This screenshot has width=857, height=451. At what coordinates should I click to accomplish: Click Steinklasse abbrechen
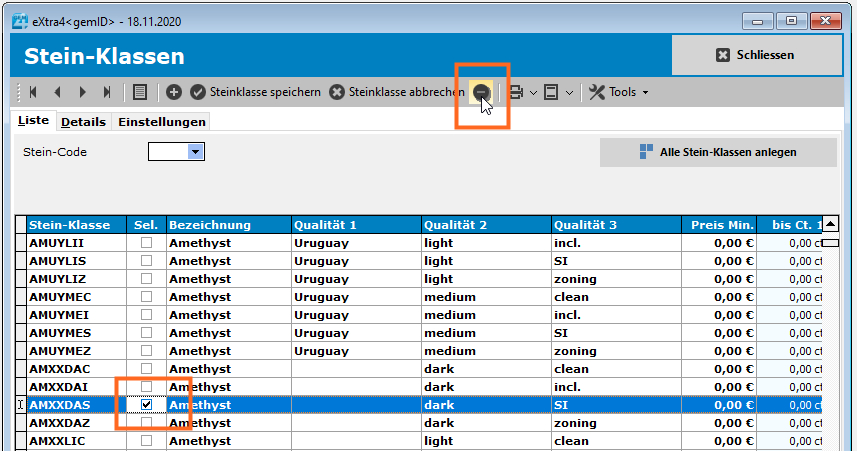pyautogui.click(x=397, y=92)
